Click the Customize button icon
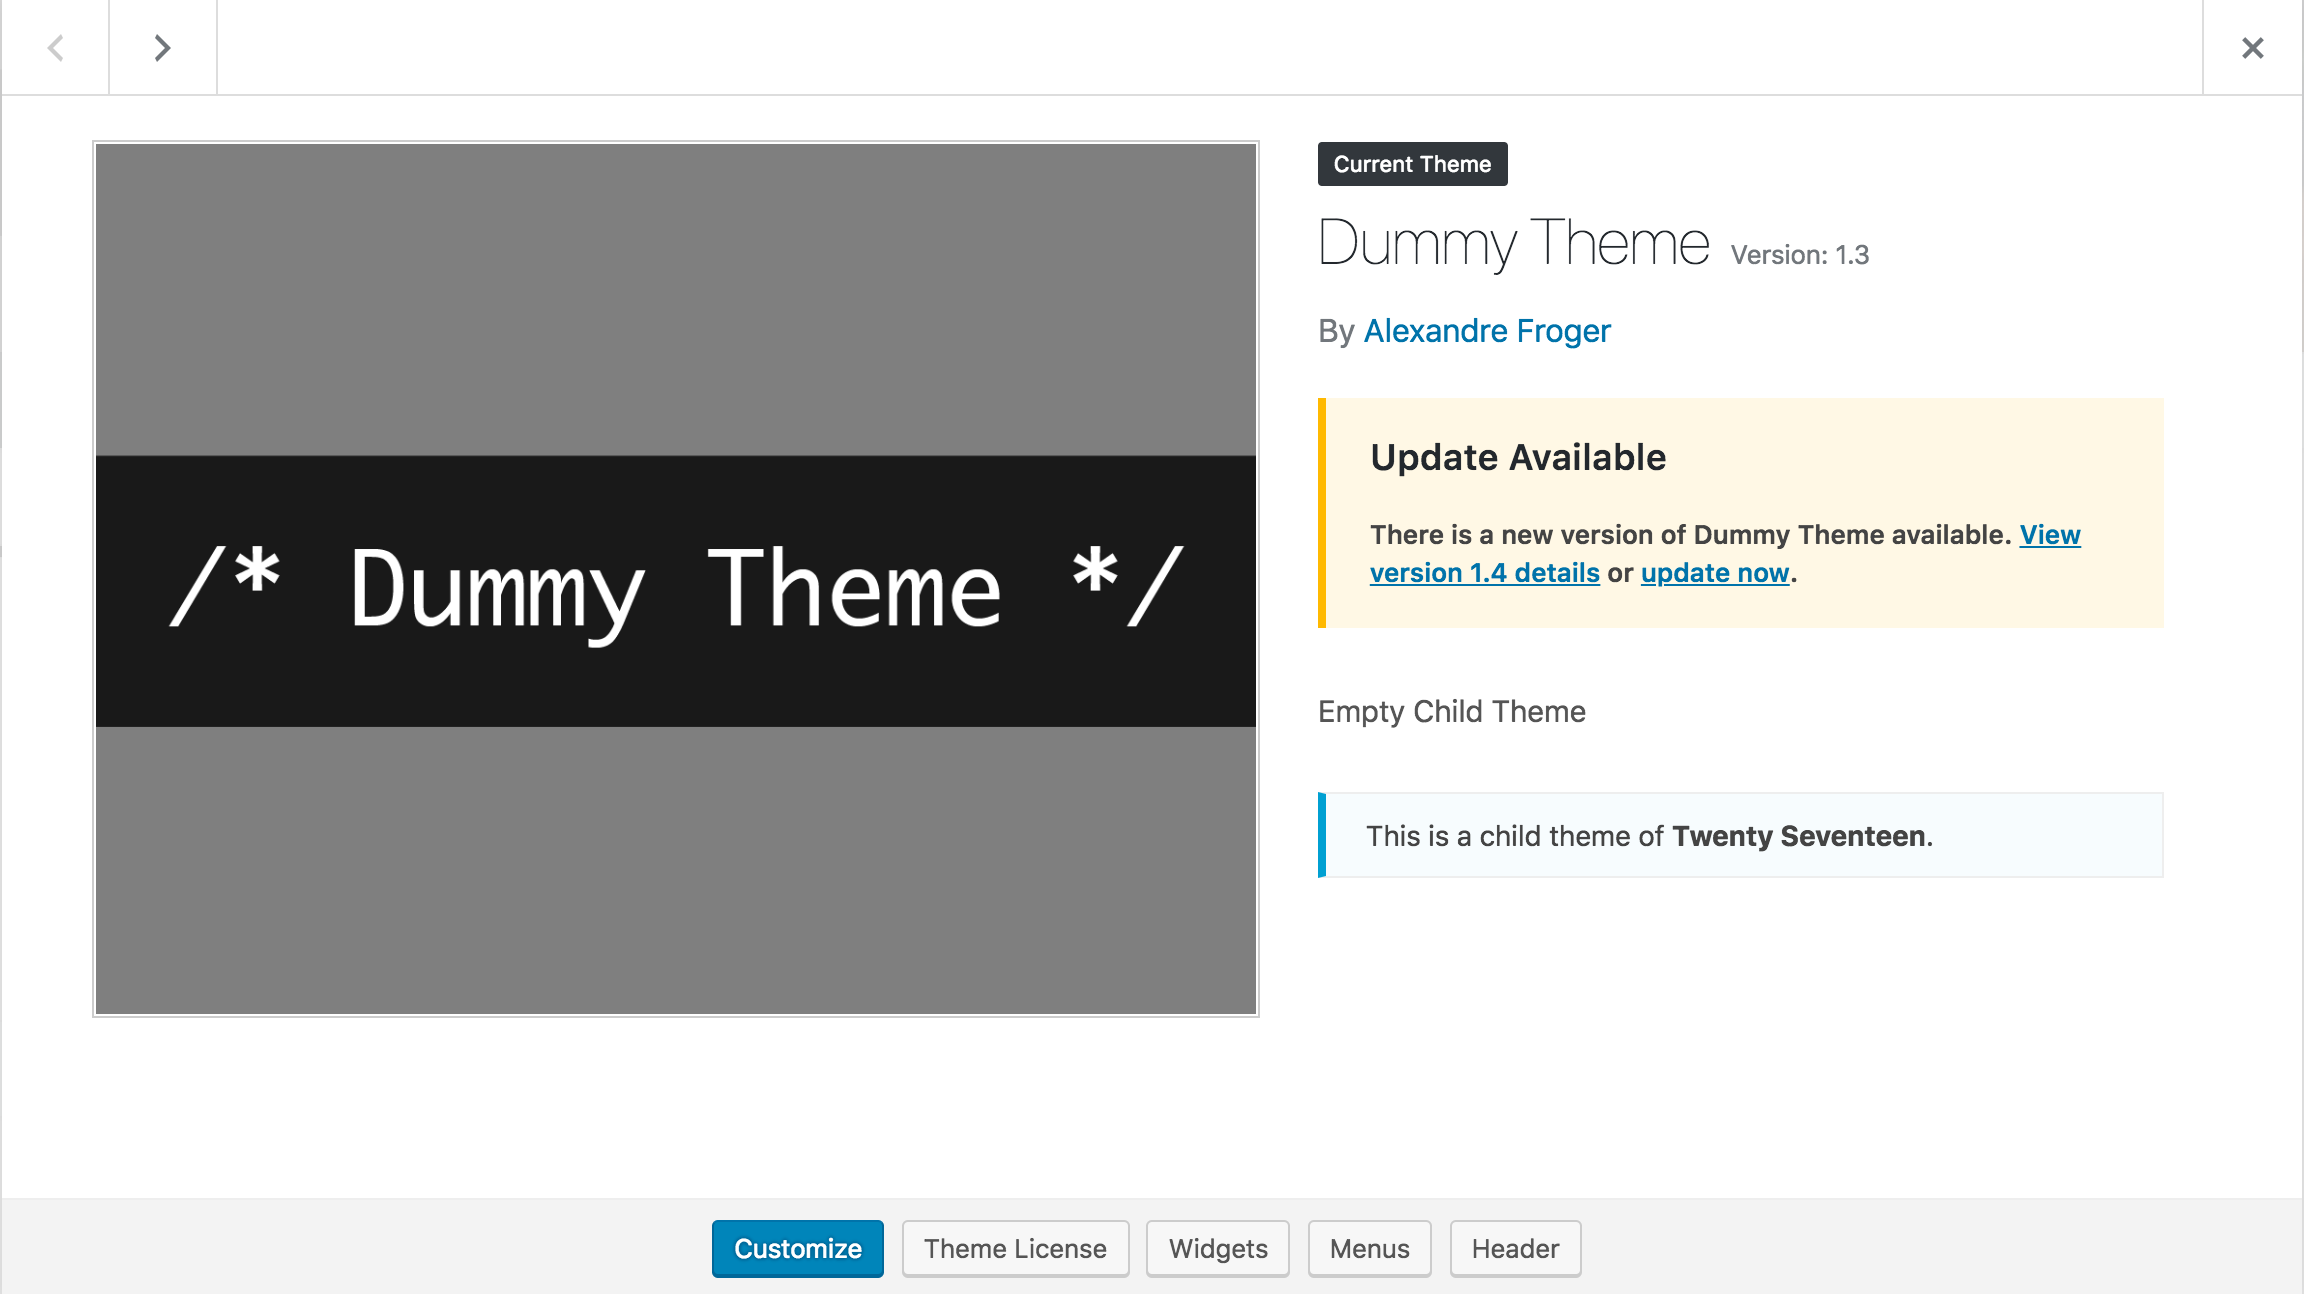2304x1294 pixels. (798, 1248)
